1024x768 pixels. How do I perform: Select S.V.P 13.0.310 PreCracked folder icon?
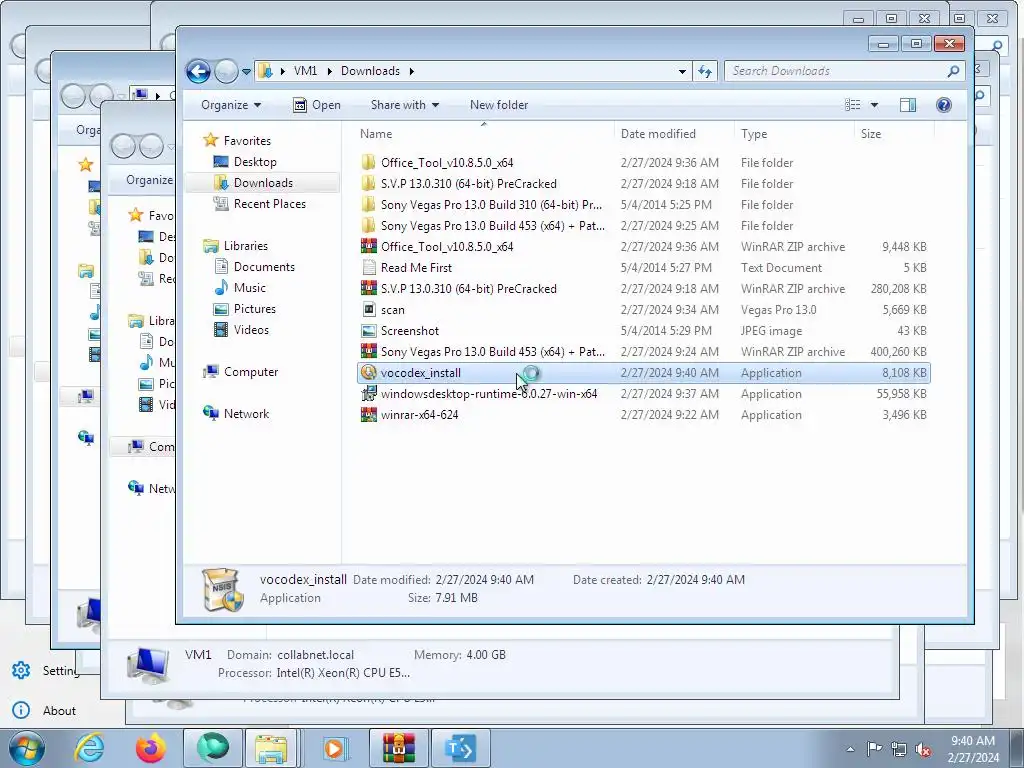tap(368, 184)
